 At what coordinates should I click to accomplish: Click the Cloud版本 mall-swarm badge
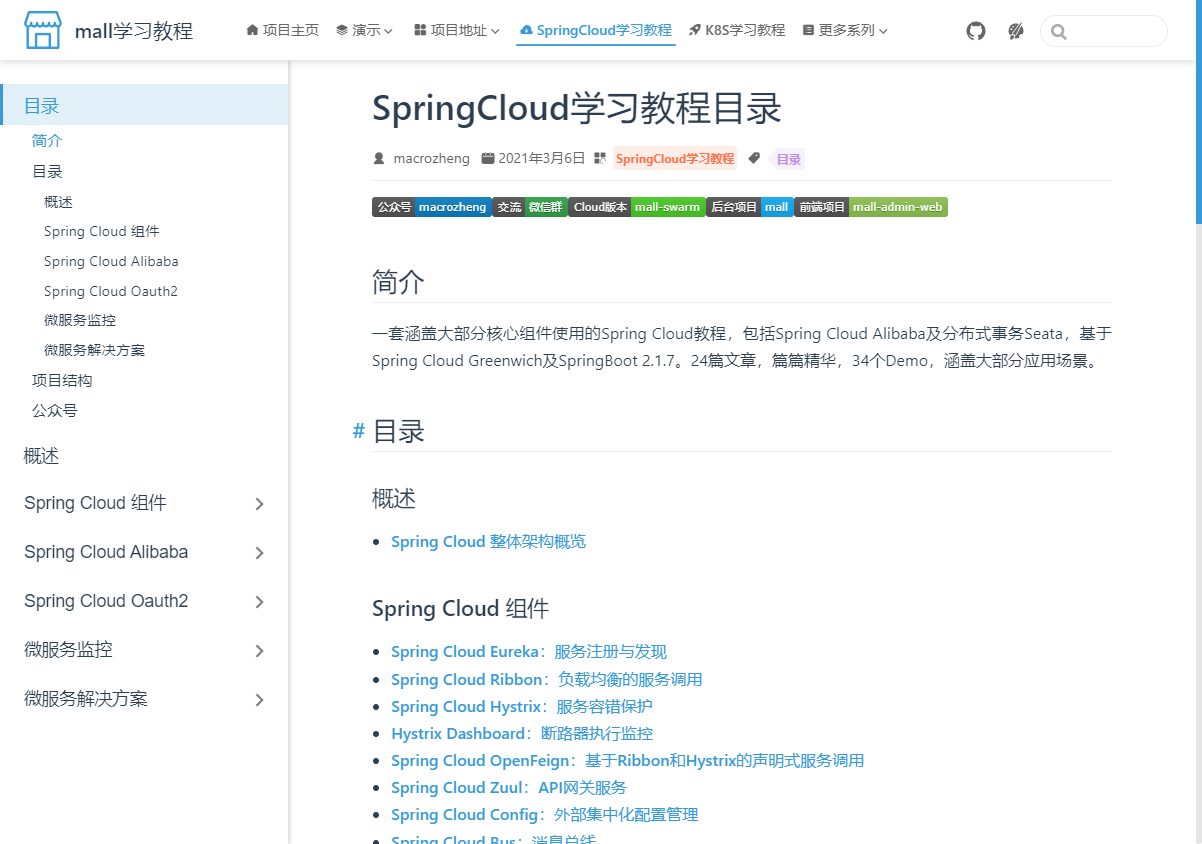(x=637, y=207)
